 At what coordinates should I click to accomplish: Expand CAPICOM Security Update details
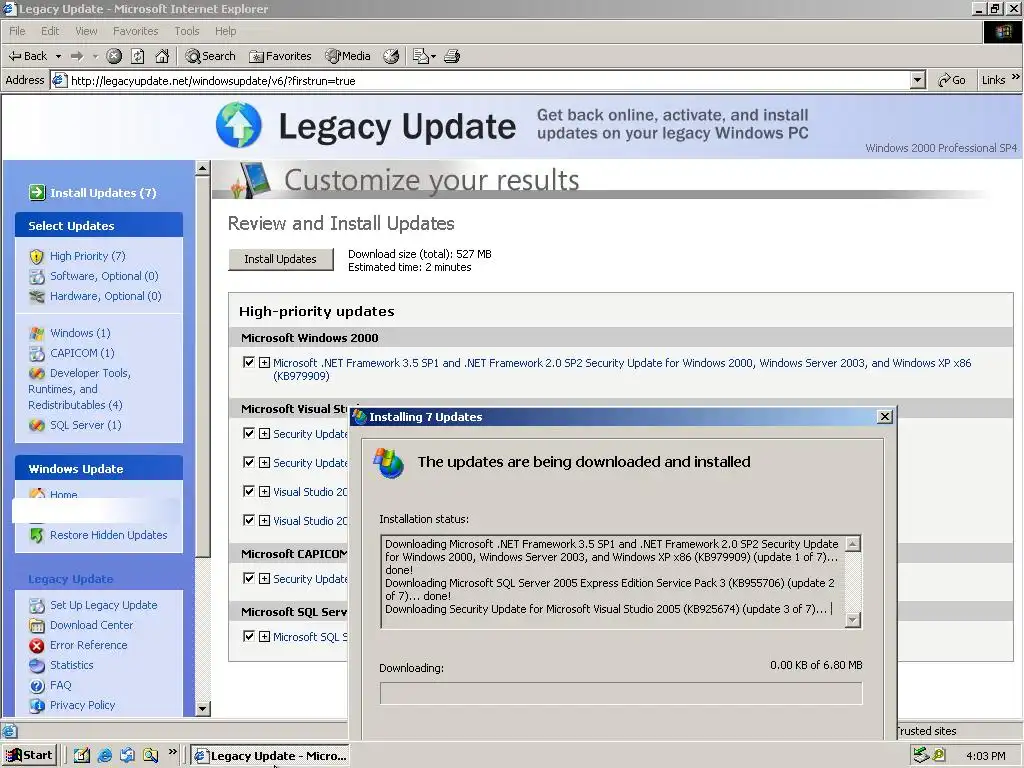pyautogui.click(x=264, y=579)
